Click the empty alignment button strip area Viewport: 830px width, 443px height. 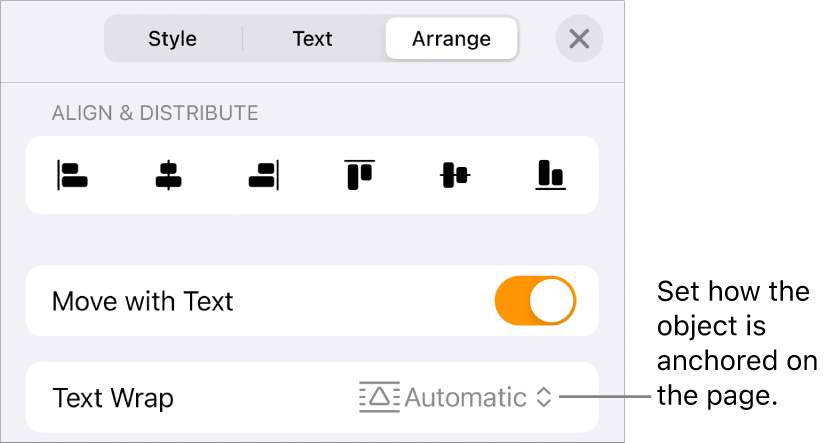click(x=312, y=200)
